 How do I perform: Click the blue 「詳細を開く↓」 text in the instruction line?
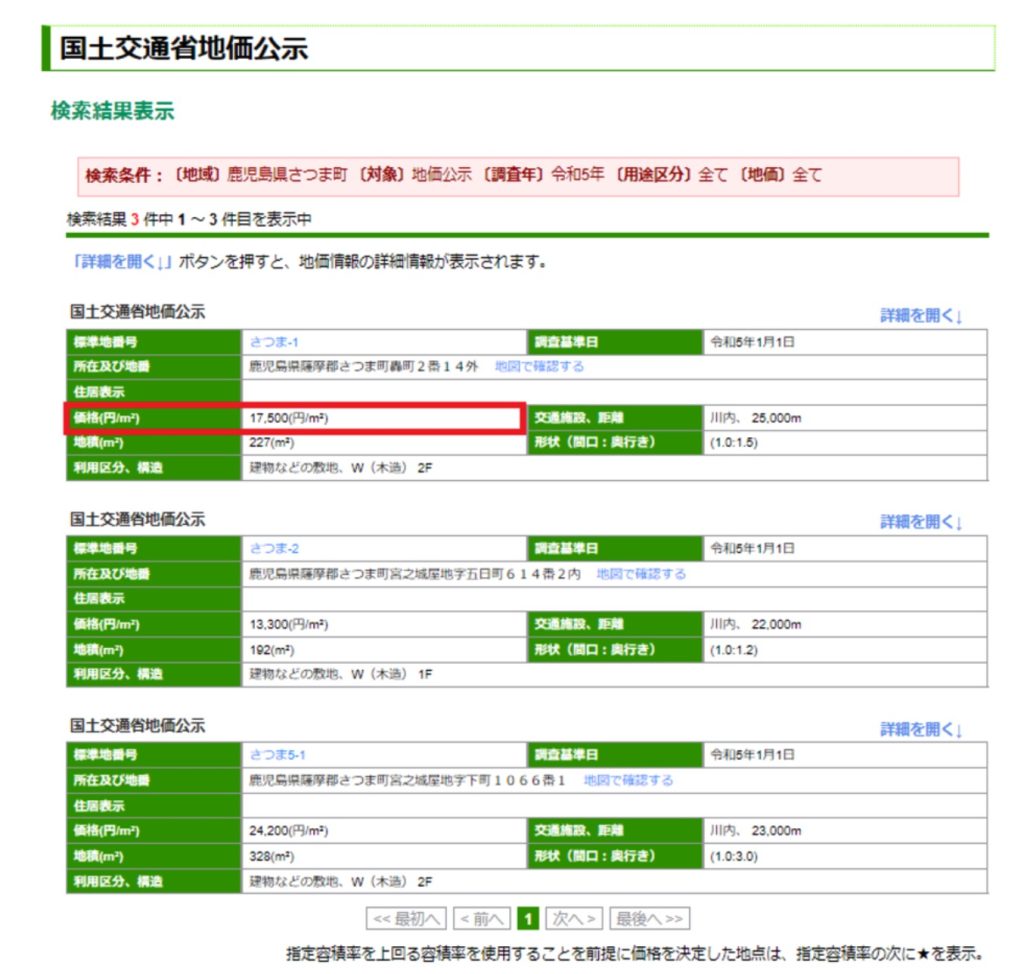pos(121,262)
